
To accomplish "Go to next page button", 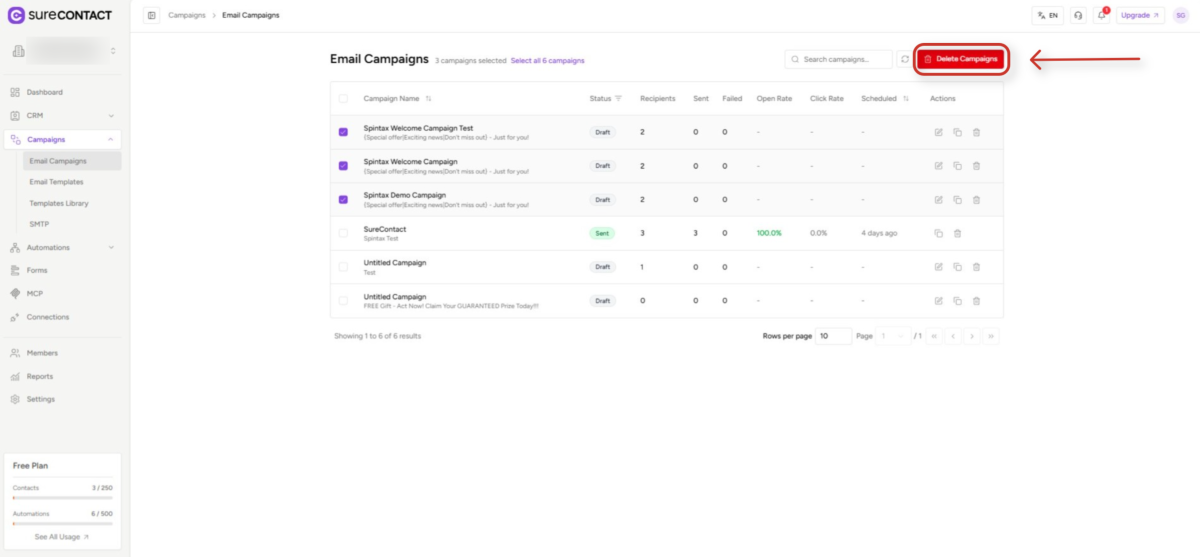I will 972,336.
